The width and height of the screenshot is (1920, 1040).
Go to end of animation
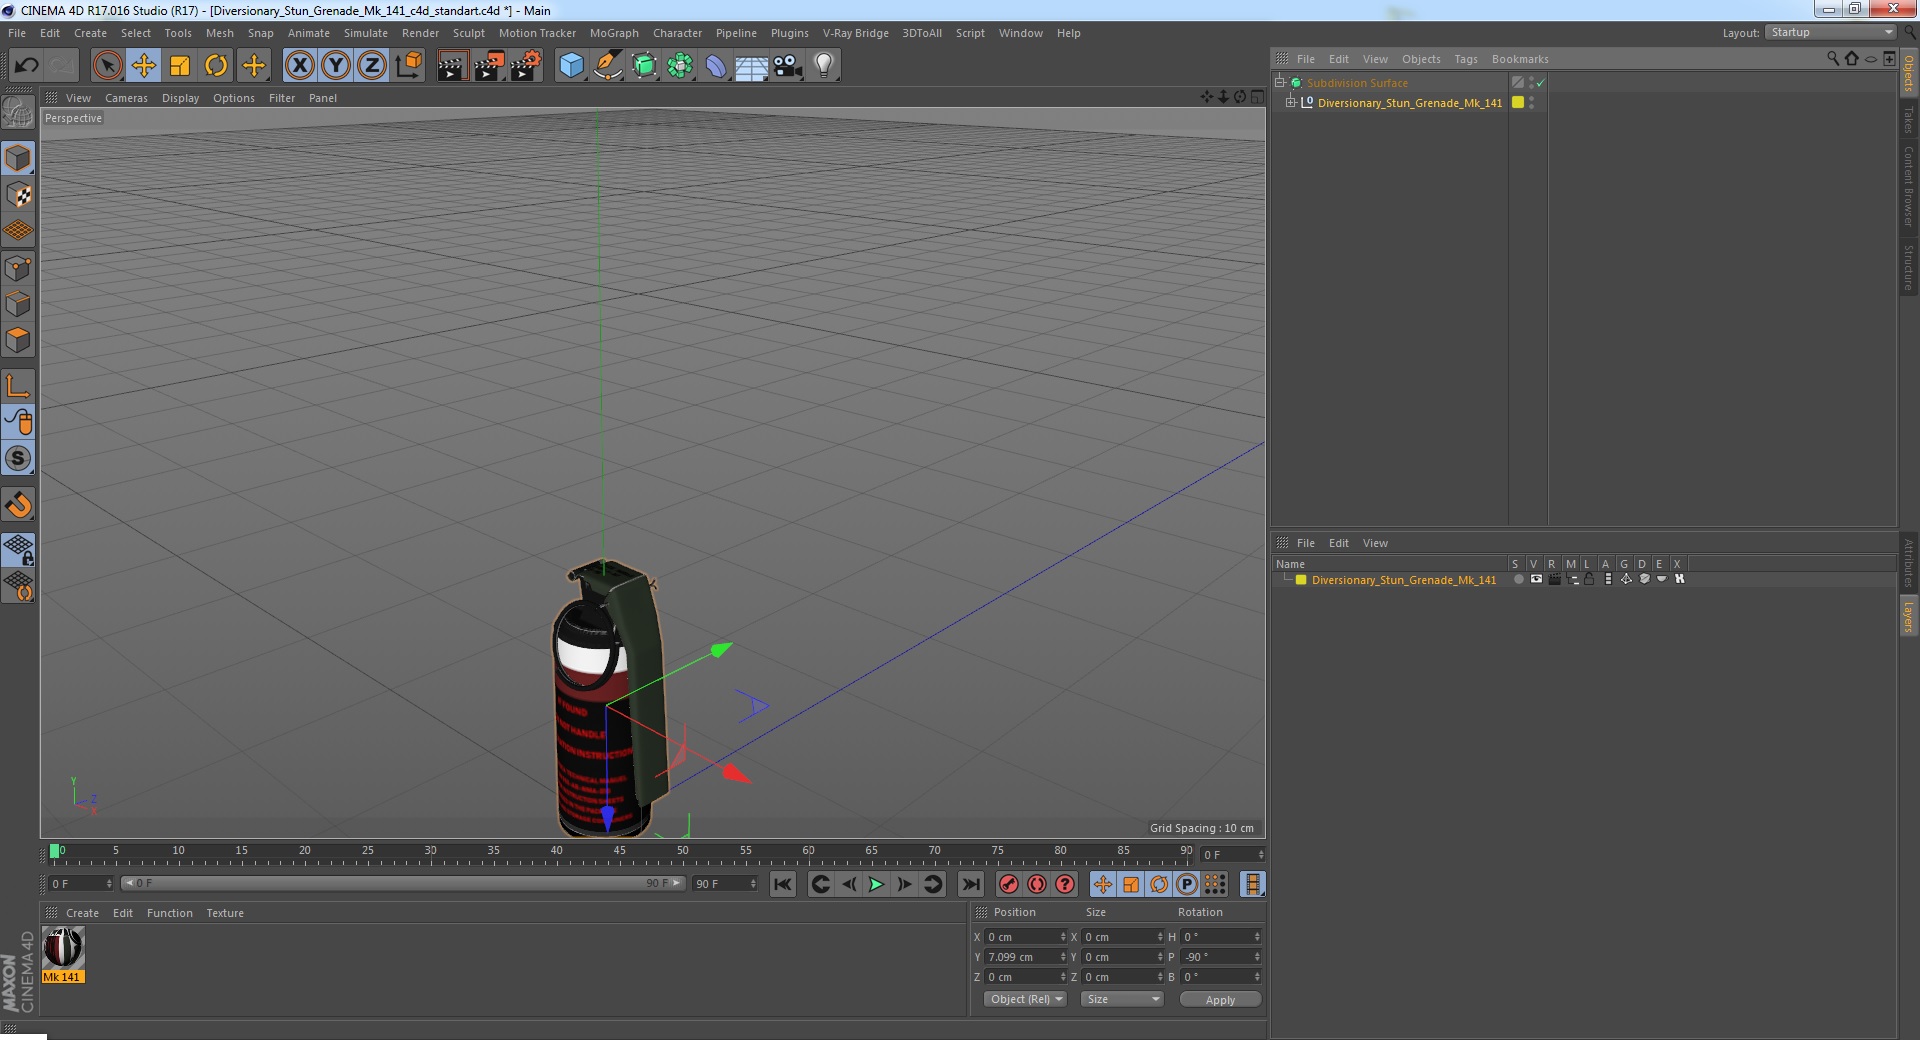970,884
